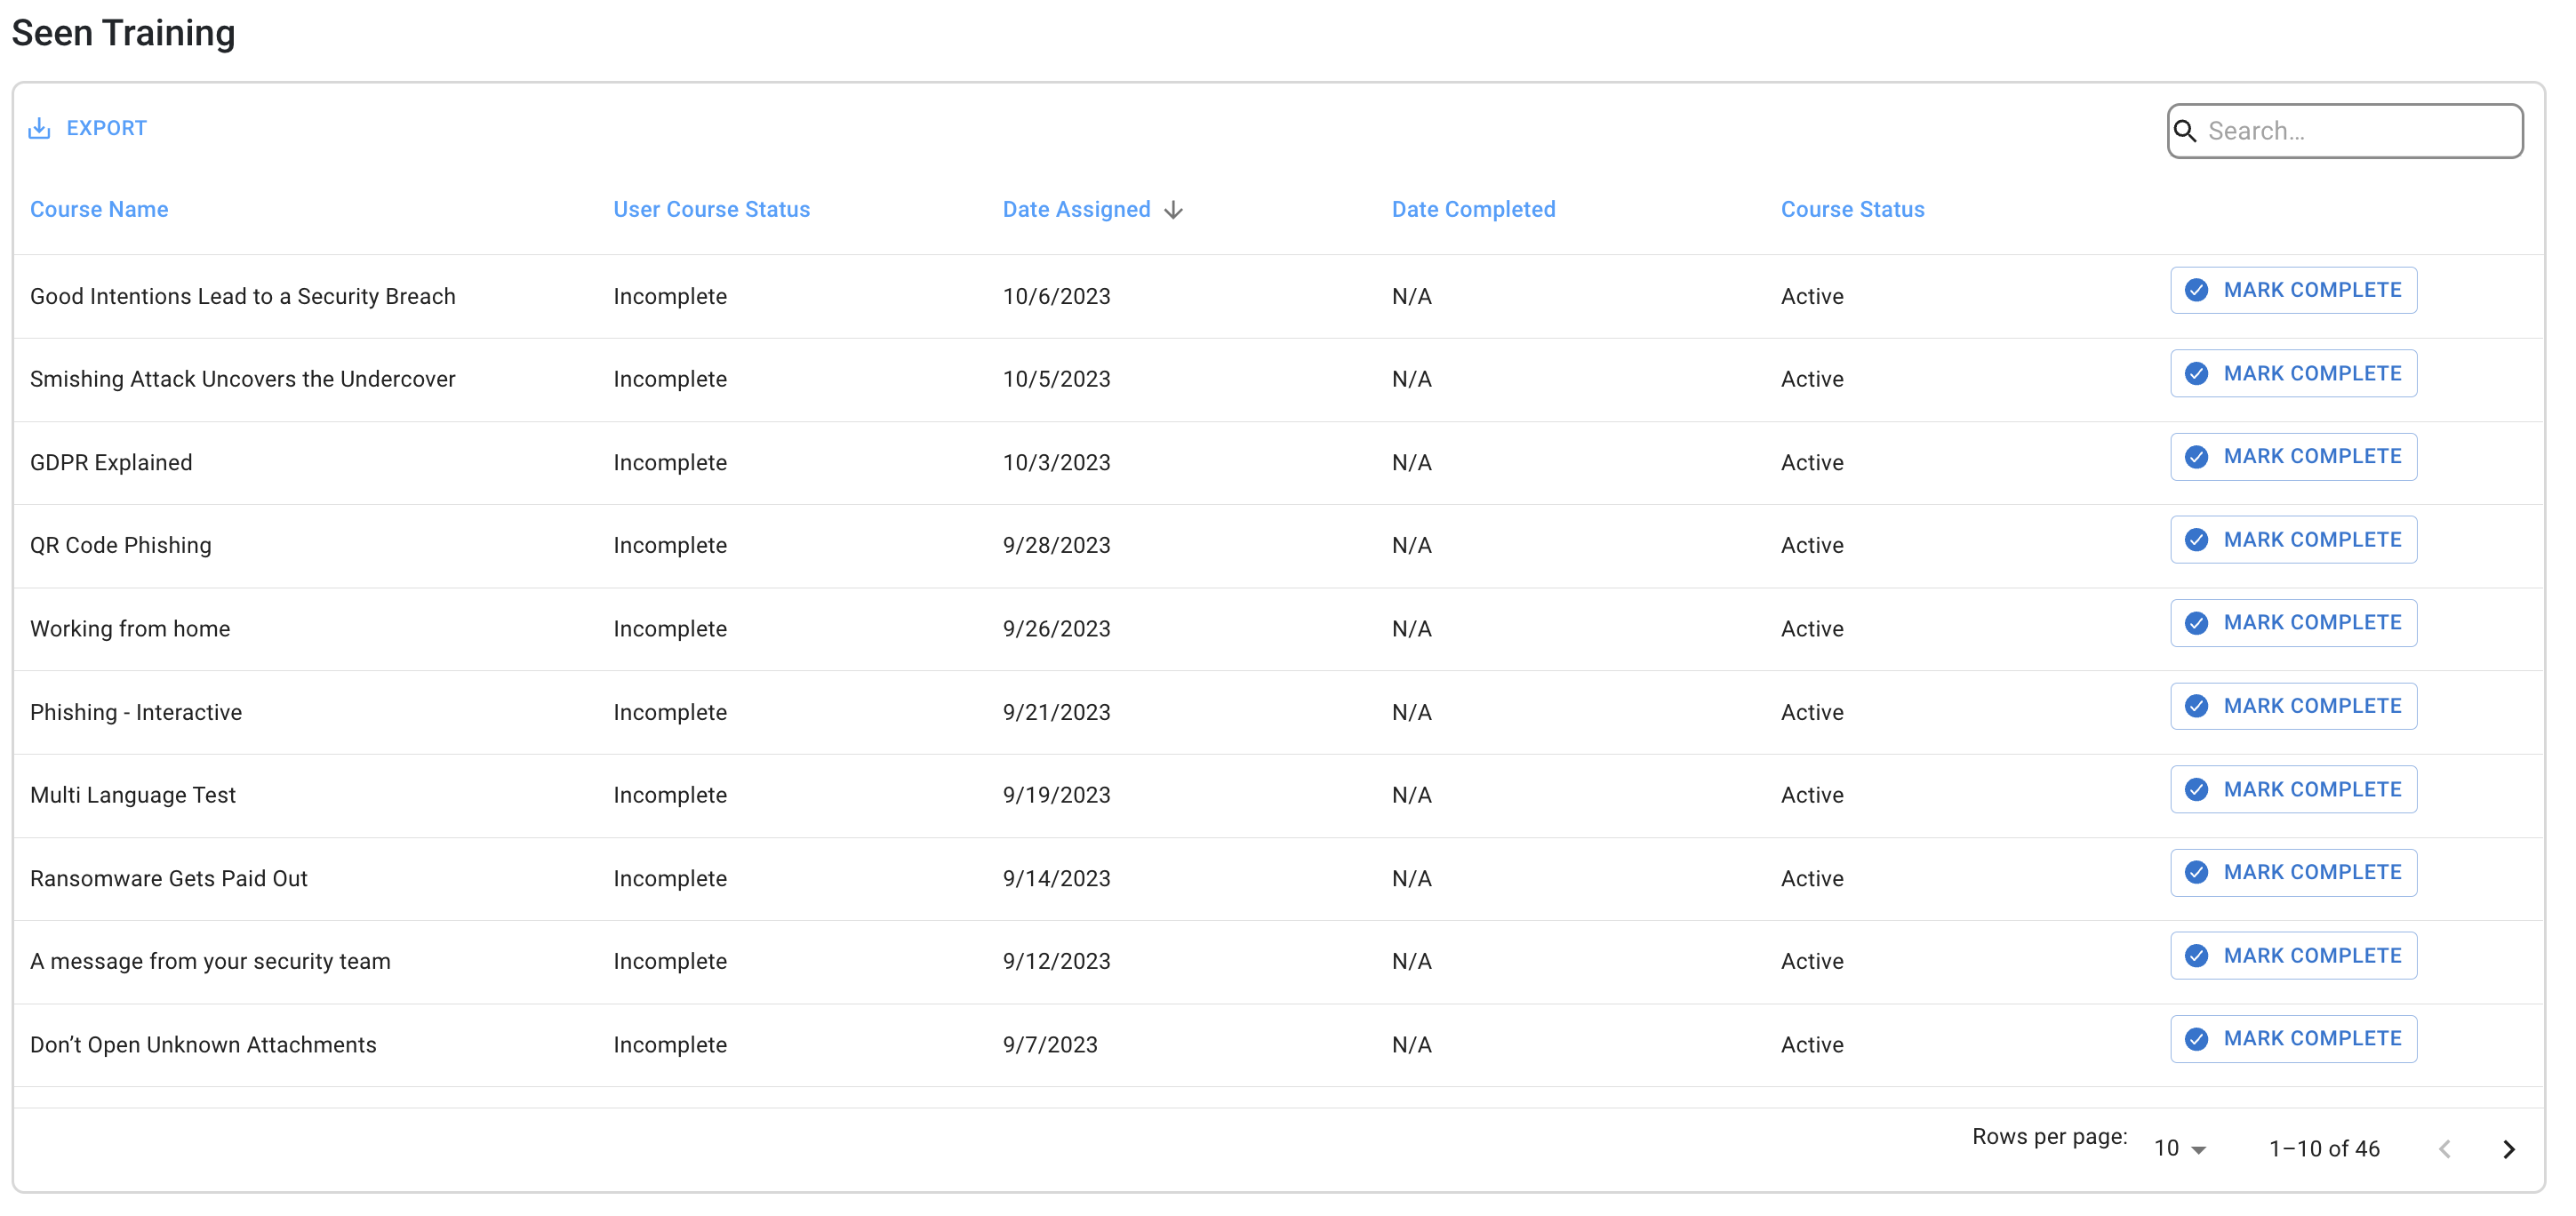Screen dimensions: 2576x1216
Task: Click the Date Assigned sort arrow
Action: 1174,210
